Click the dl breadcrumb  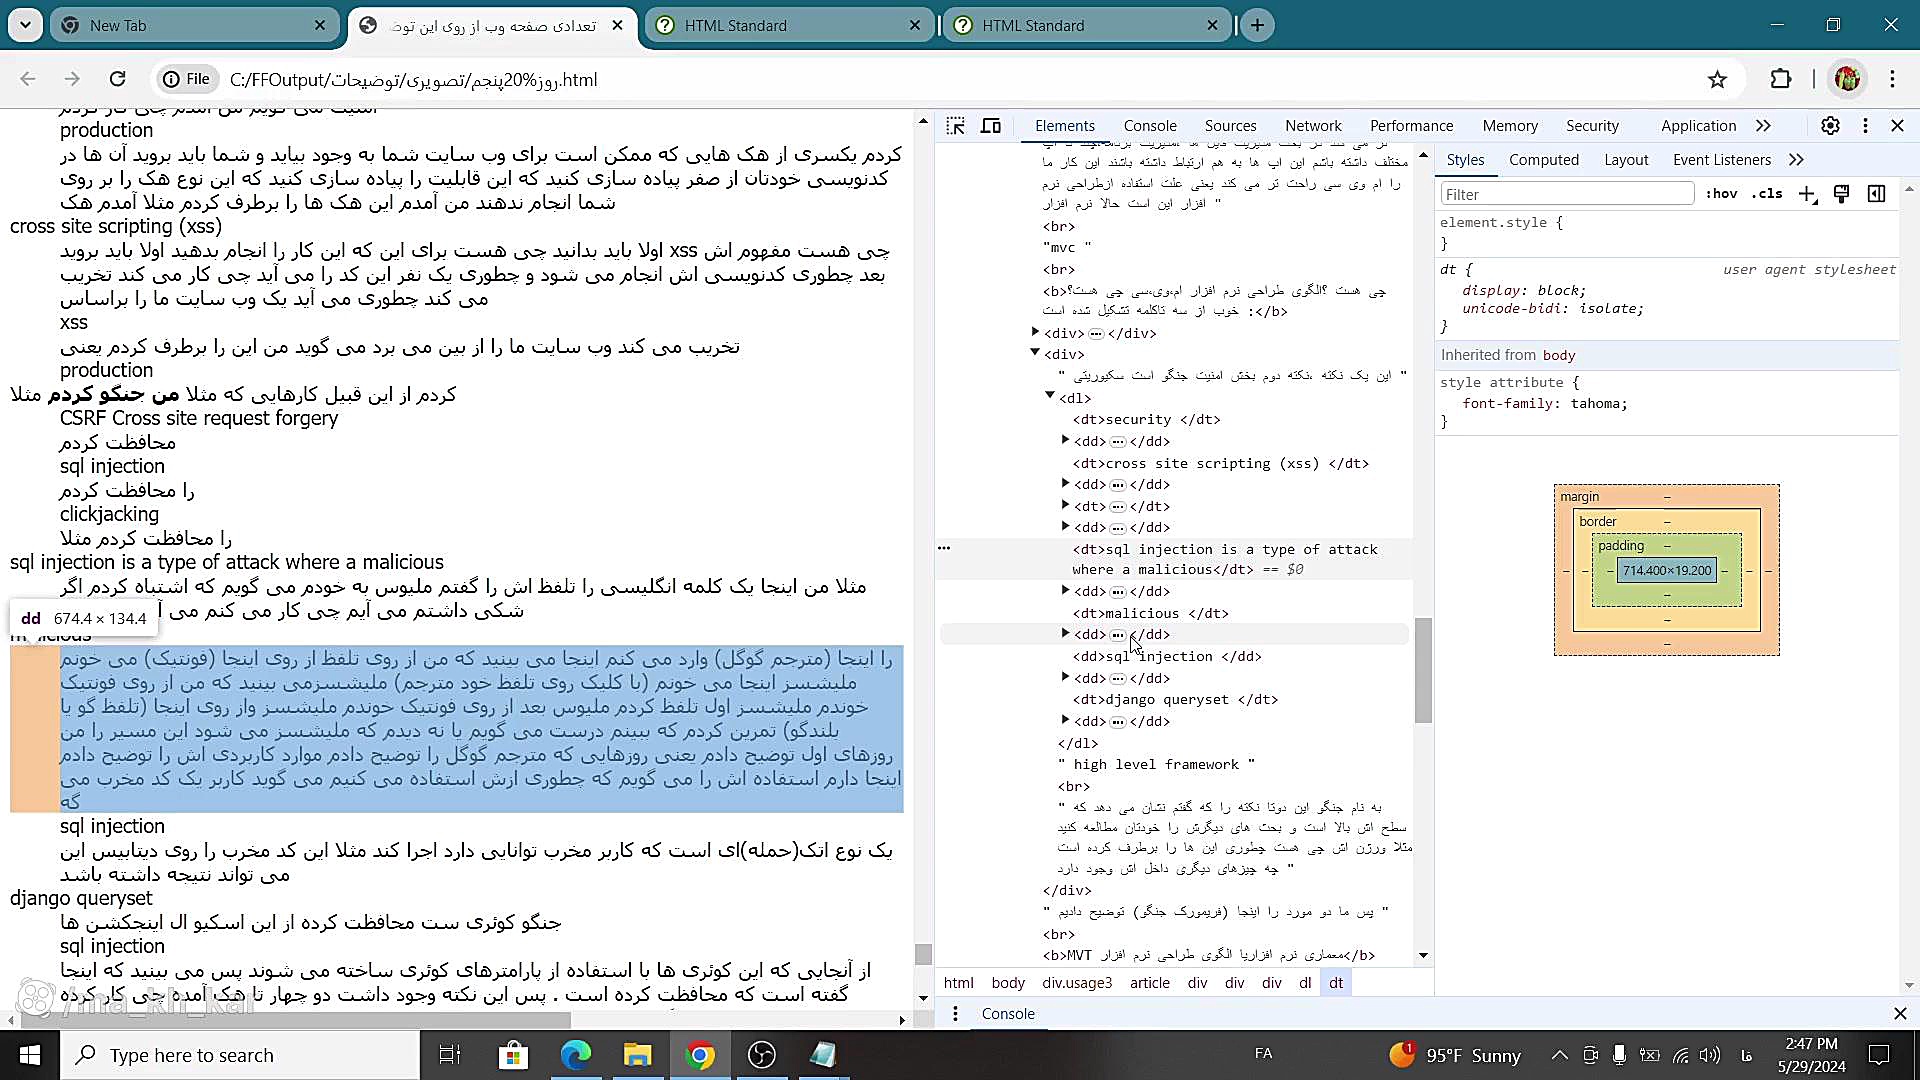[1305, 983]
